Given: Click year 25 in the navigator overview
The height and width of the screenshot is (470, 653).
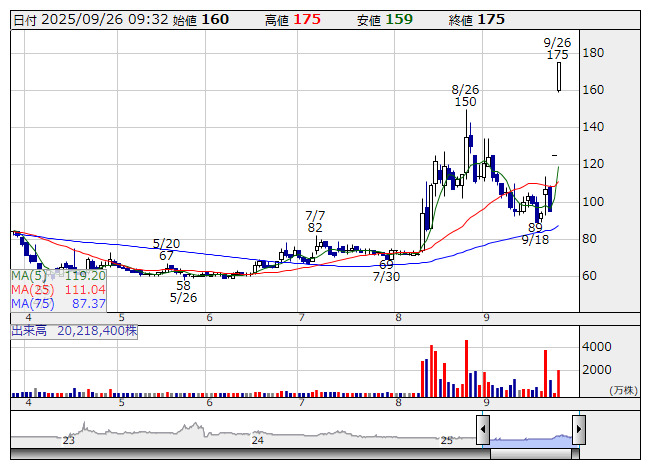Looking at the screenshot, I should point(447,440).
